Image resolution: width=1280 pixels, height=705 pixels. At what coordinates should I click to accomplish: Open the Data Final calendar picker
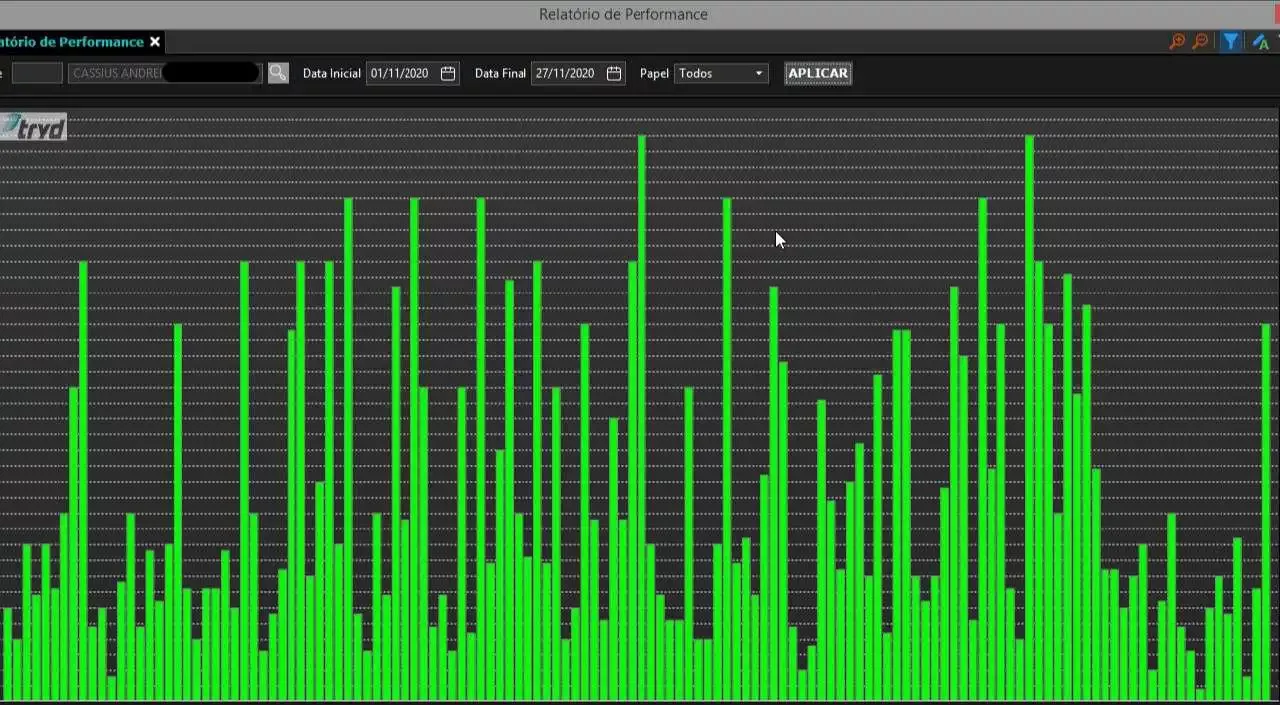(614, 73)
